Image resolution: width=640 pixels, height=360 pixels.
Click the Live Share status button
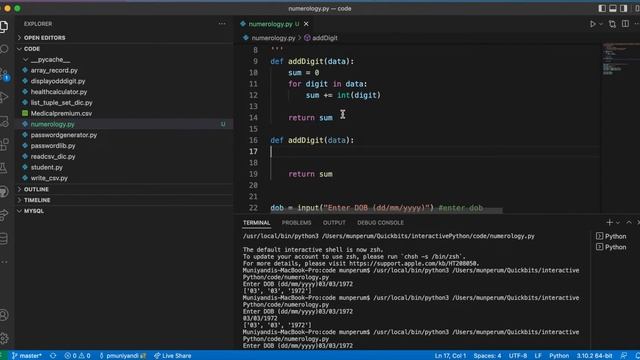coord(172,356)
